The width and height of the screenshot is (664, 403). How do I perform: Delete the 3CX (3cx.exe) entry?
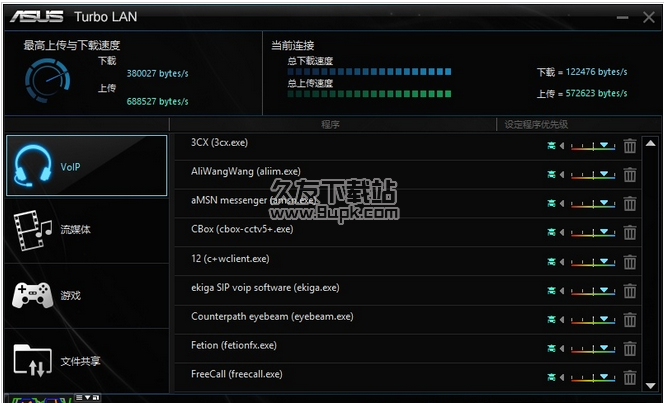630,146
